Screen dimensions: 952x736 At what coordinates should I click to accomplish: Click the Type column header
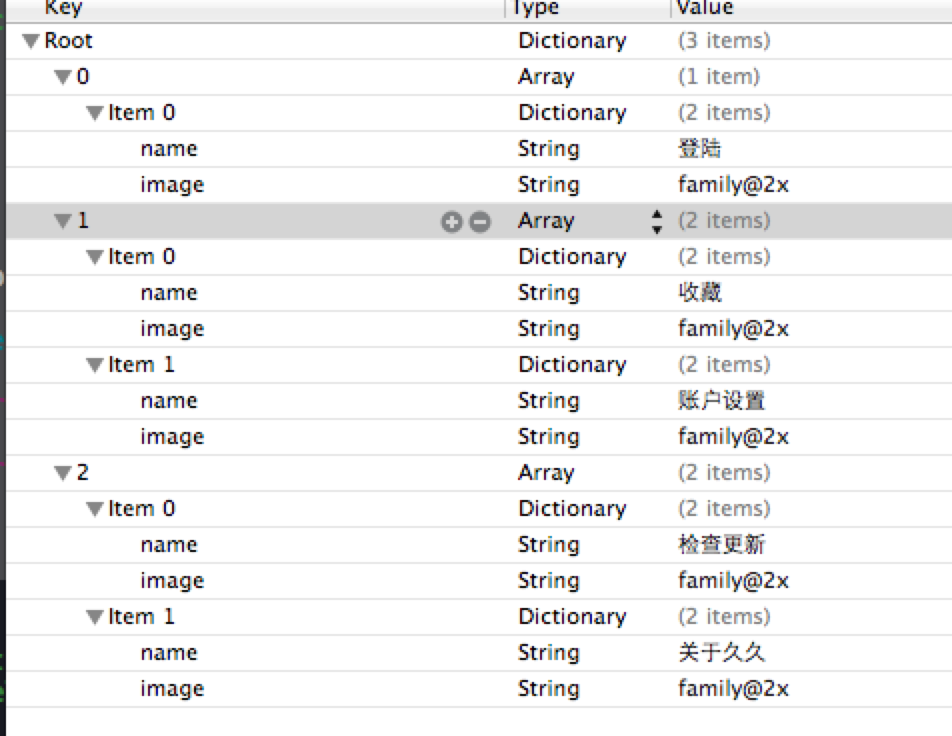click(588, 9)
